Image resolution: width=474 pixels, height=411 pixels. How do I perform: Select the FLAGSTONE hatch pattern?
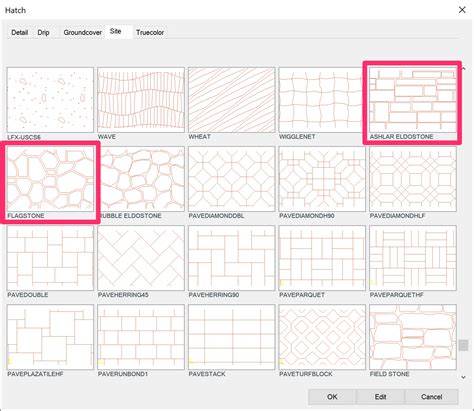[x=50, y=179]
